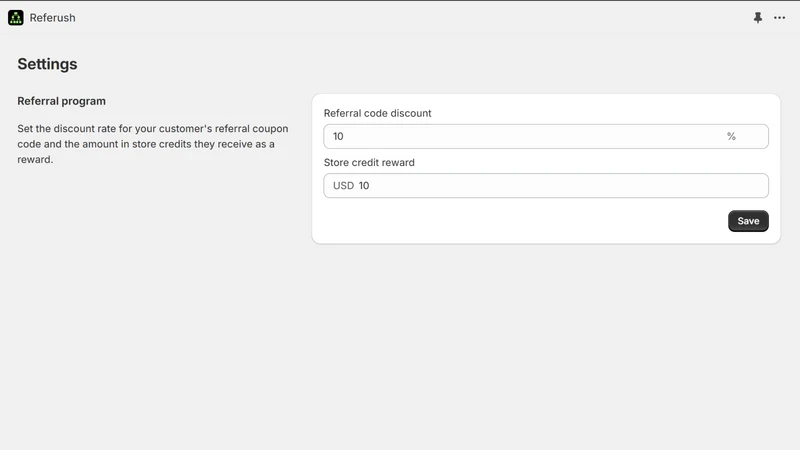Screen dimensions: 800x450
Task: Click the Store credit reward label
Action: click(369, 163)
